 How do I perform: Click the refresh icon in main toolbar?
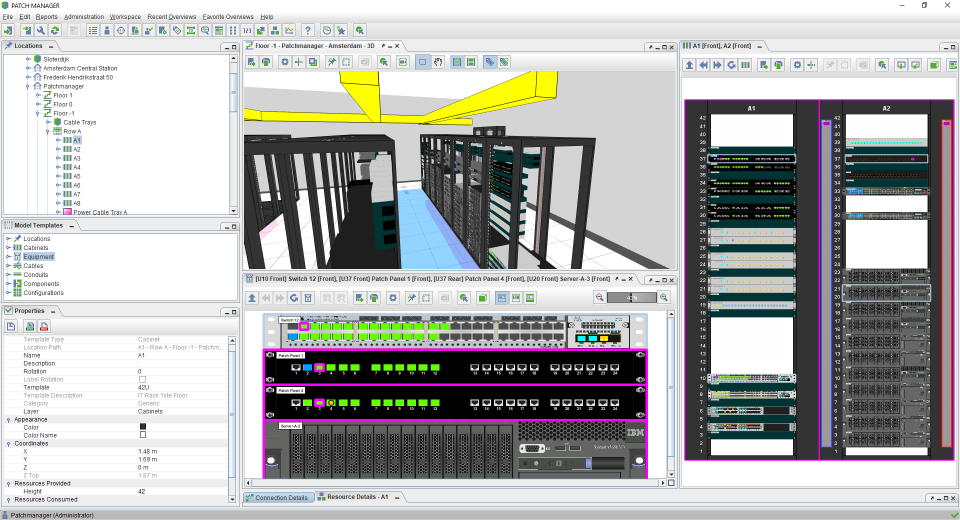click(55, 31)
